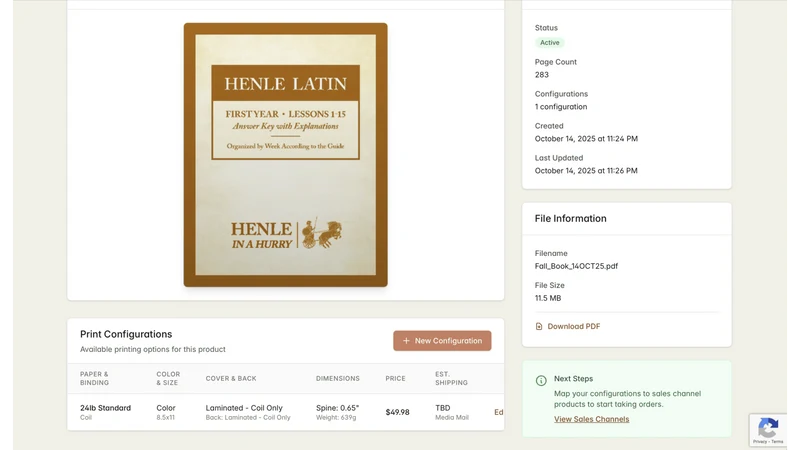Click the COLOR & SIZE column header
This screenshot has width=800, height=450.
(x=168, y=379)
